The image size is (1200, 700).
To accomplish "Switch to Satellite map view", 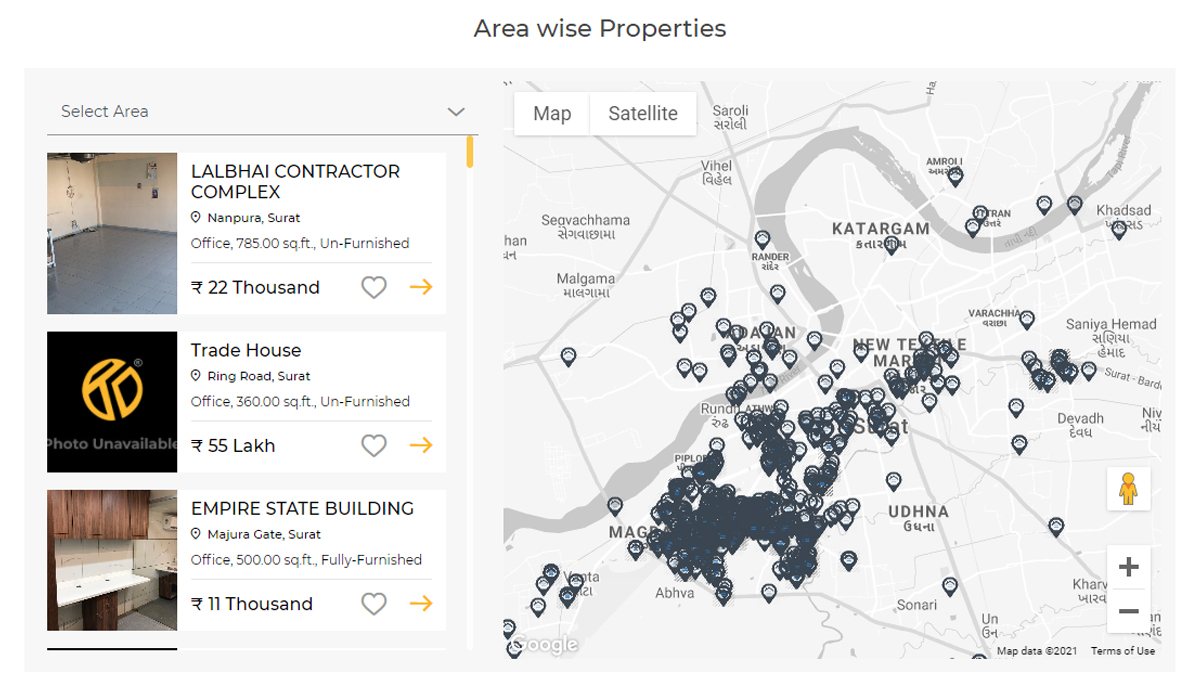I will point(643,114).
